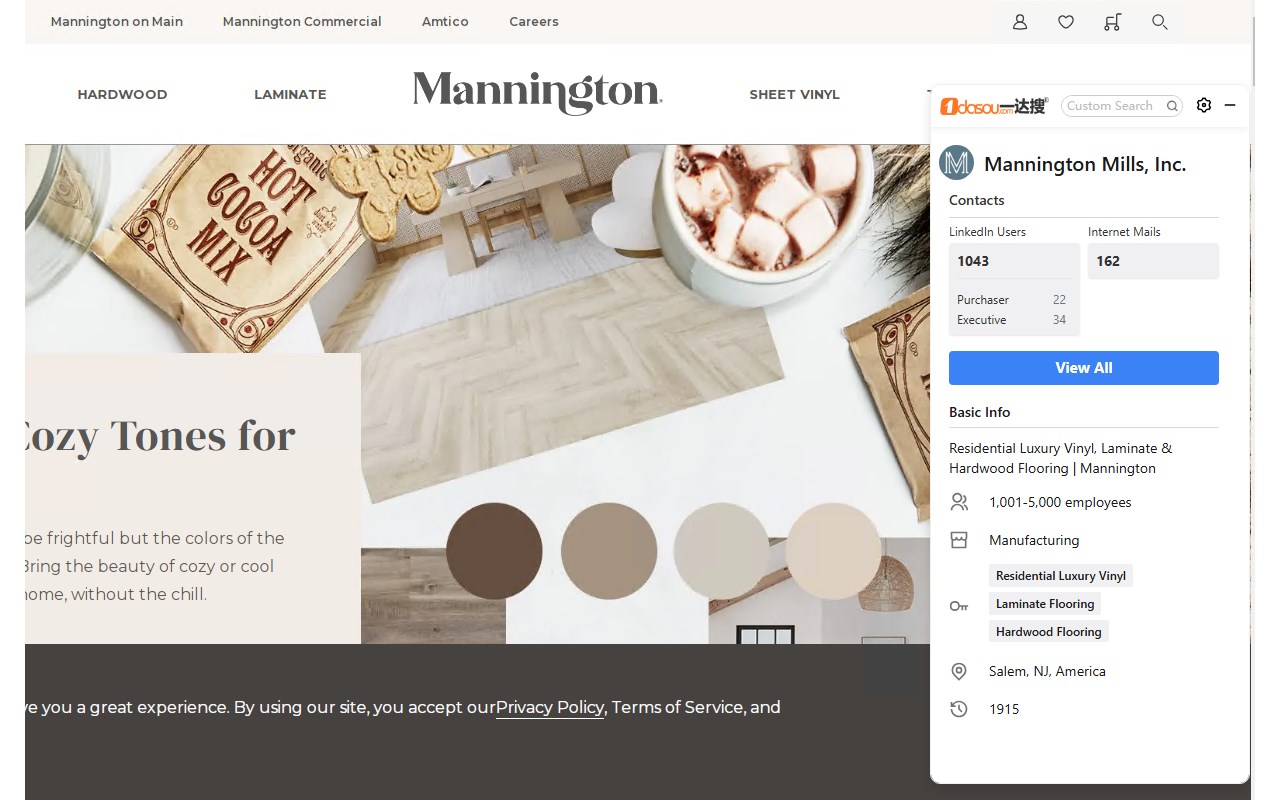1280x800 pixels.
Task: Click the Mannington Mills company logo avatar
Action: pyautogui.click(x=957, y=163)
